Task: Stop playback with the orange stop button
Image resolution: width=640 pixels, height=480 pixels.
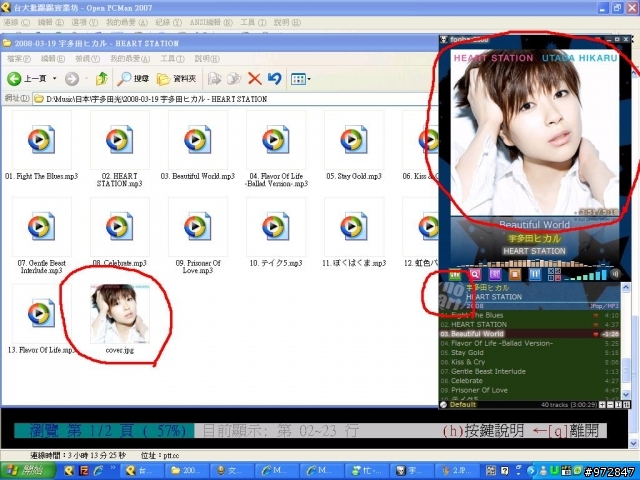Action: (515, 274)
